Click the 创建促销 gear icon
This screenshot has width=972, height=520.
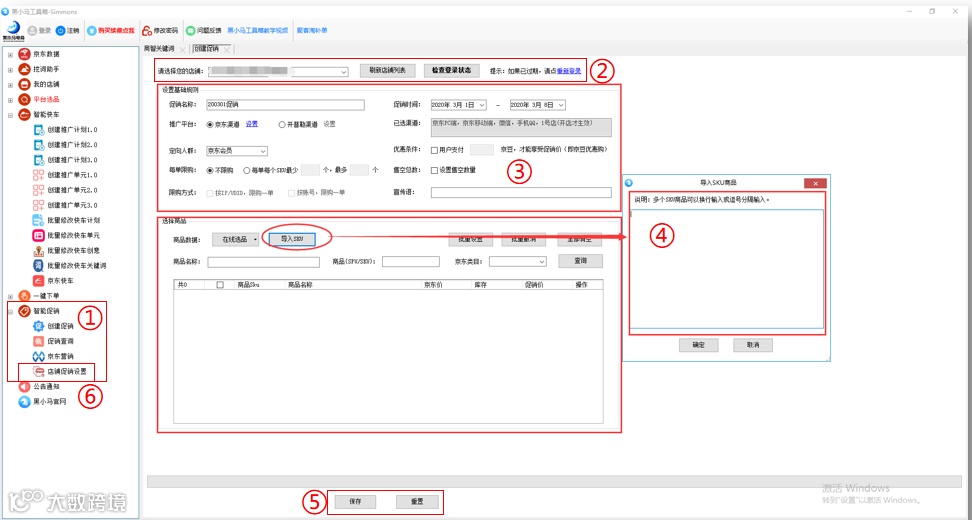pos(38,326)
